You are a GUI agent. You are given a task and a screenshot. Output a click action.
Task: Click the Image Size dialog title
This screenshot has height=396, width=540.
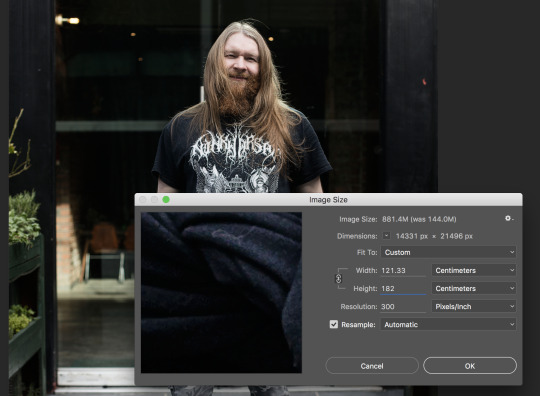tap(328, 200)
